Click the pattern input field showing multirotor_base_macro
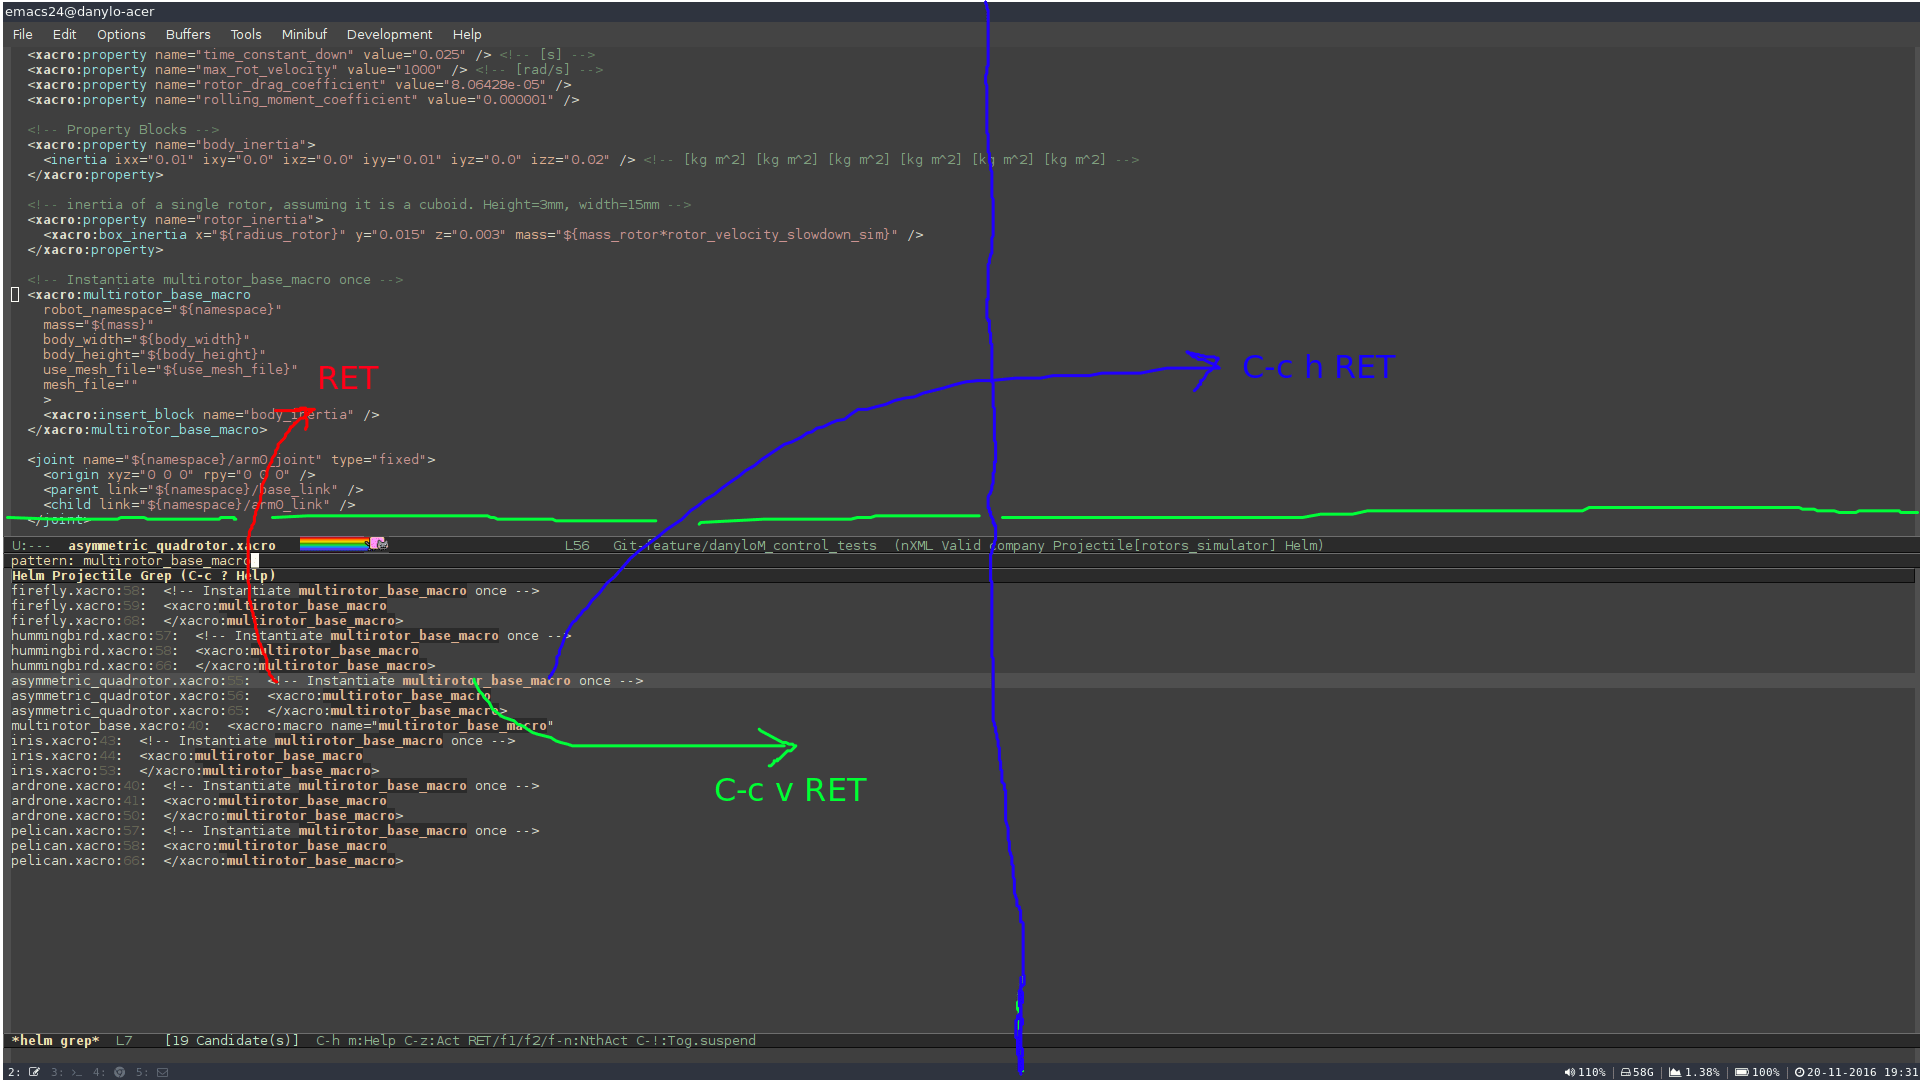Image resolution: width=1920 pixels, height=1080 pixels. (160, 560)
